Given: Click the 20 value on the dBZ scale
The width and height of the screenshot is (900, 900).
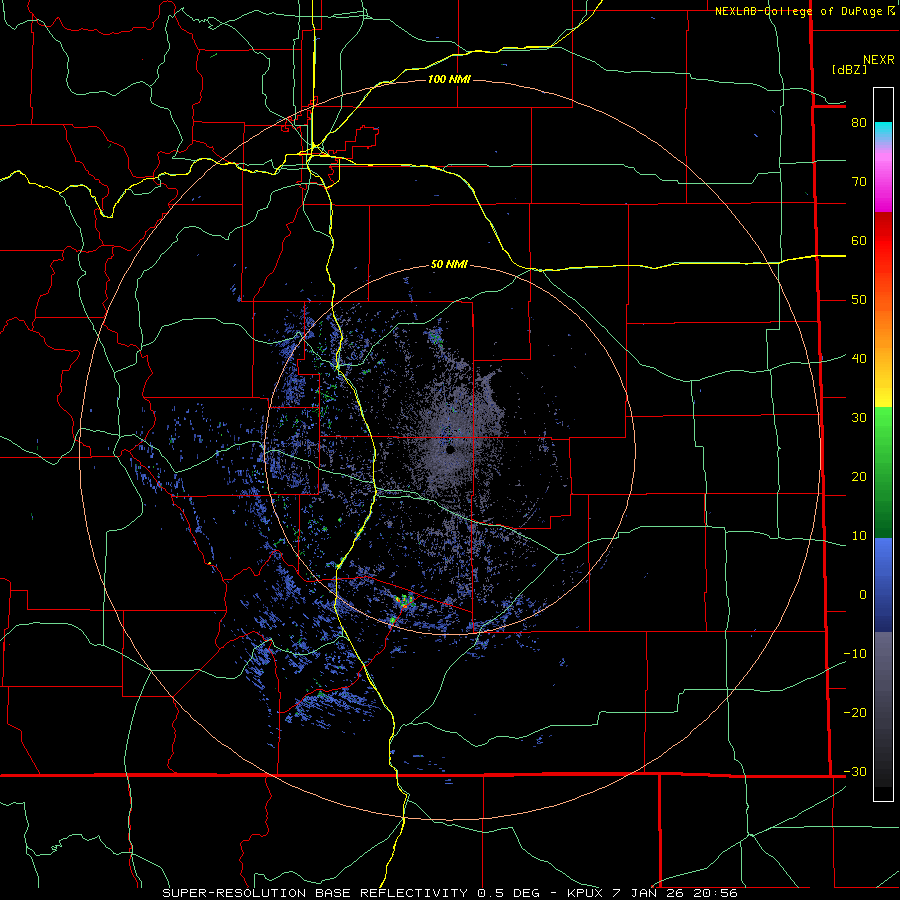Looking at the screenshot, I should pos(859,476).
